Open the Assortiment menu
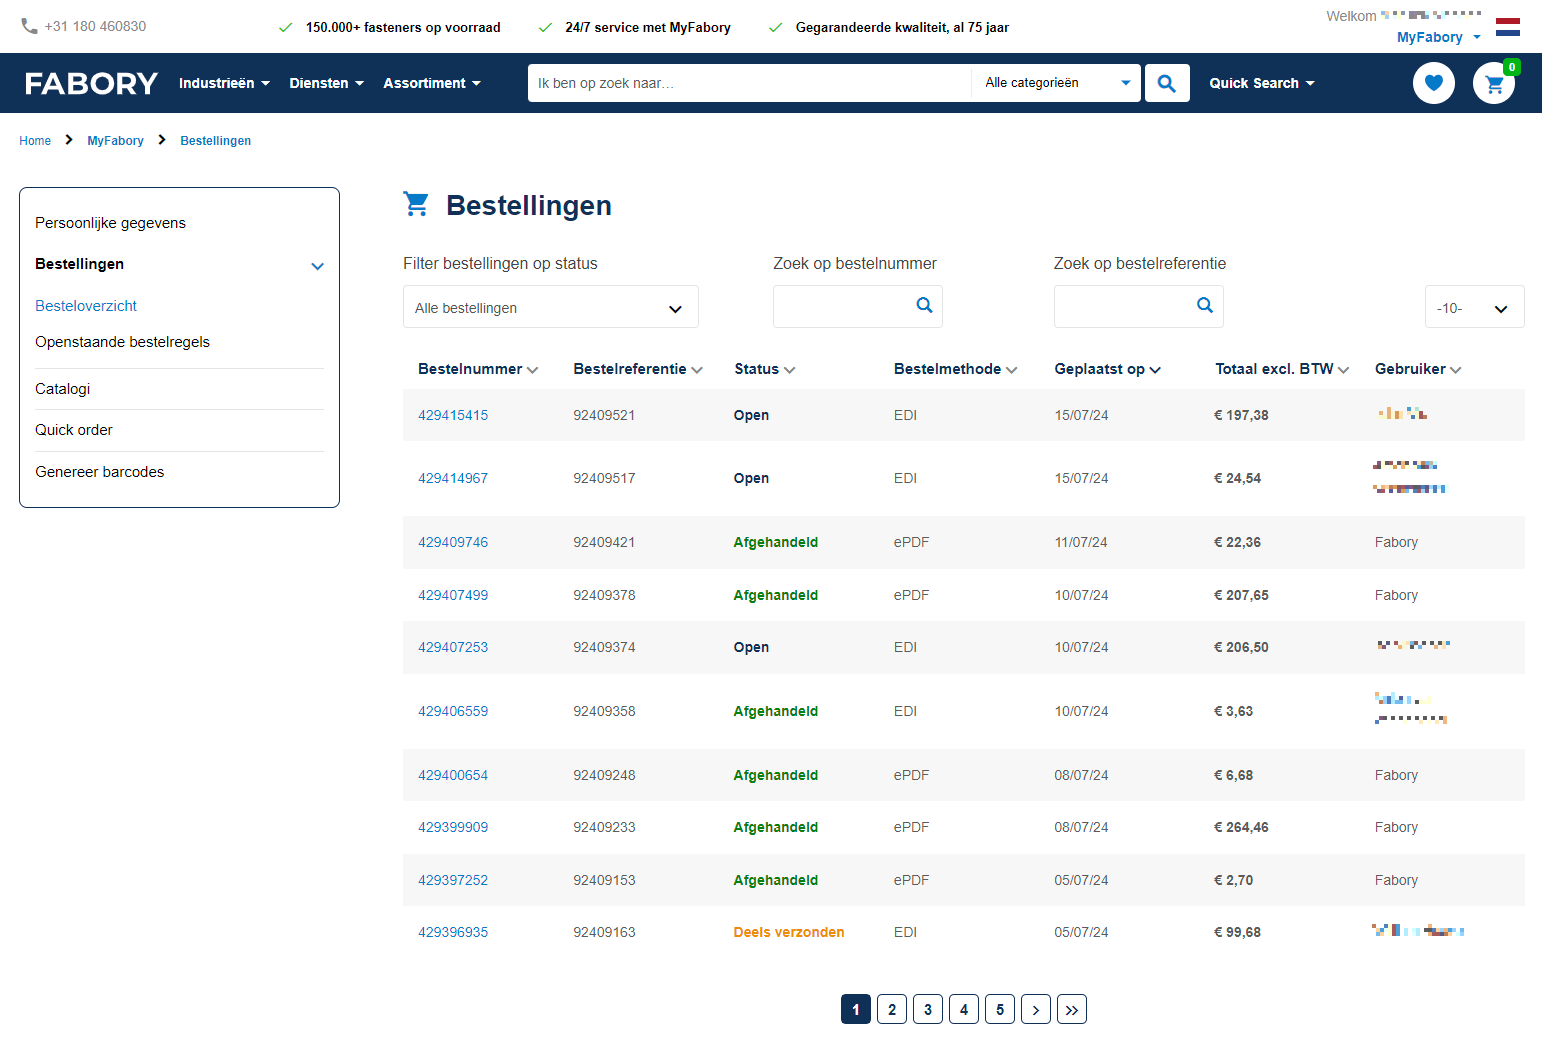Viewport: 1542px width, 1063px height. 431,83
